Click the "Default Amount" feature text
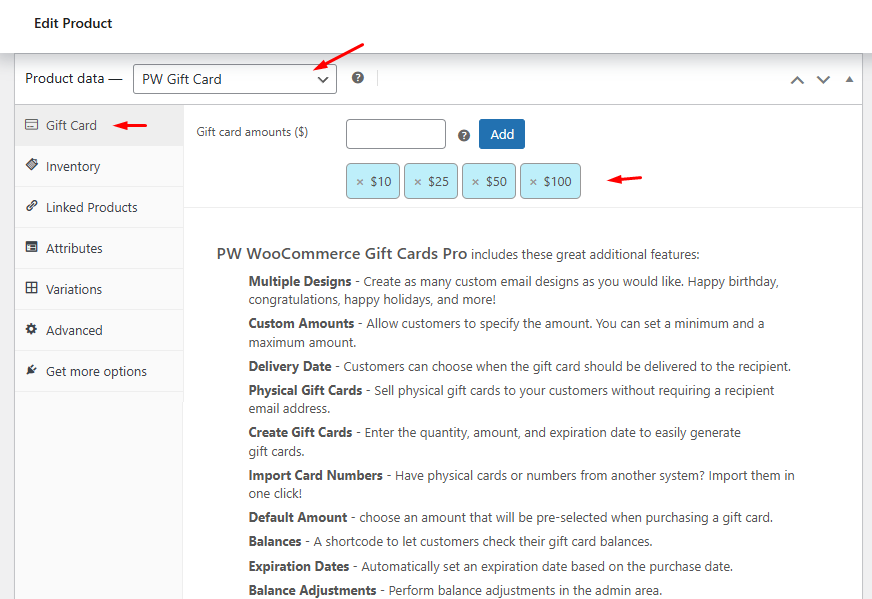 point(298,518)
